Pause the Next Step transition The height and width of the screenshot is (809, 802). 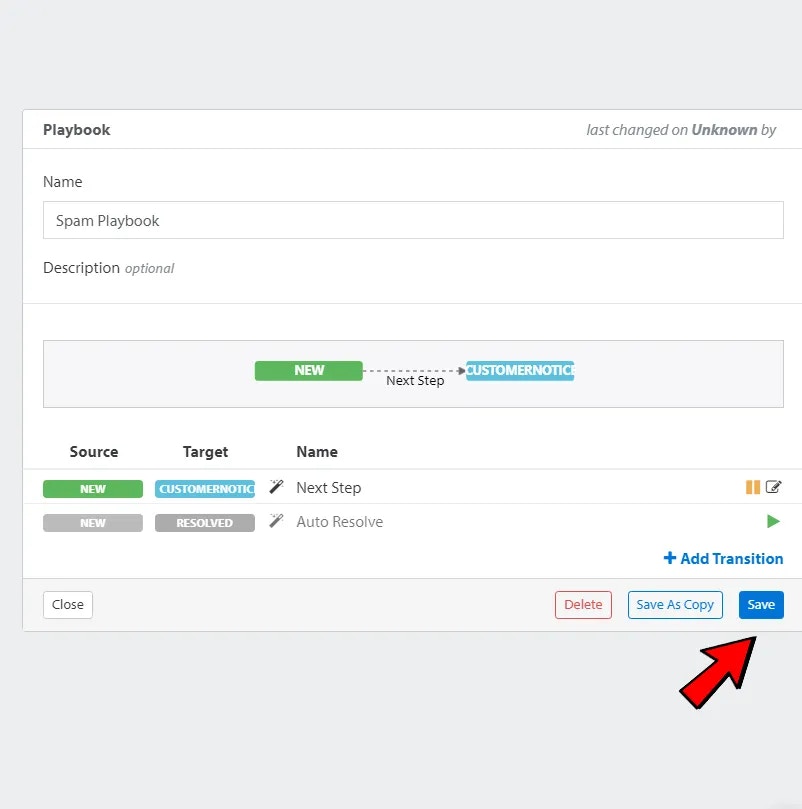click(752, 487)
